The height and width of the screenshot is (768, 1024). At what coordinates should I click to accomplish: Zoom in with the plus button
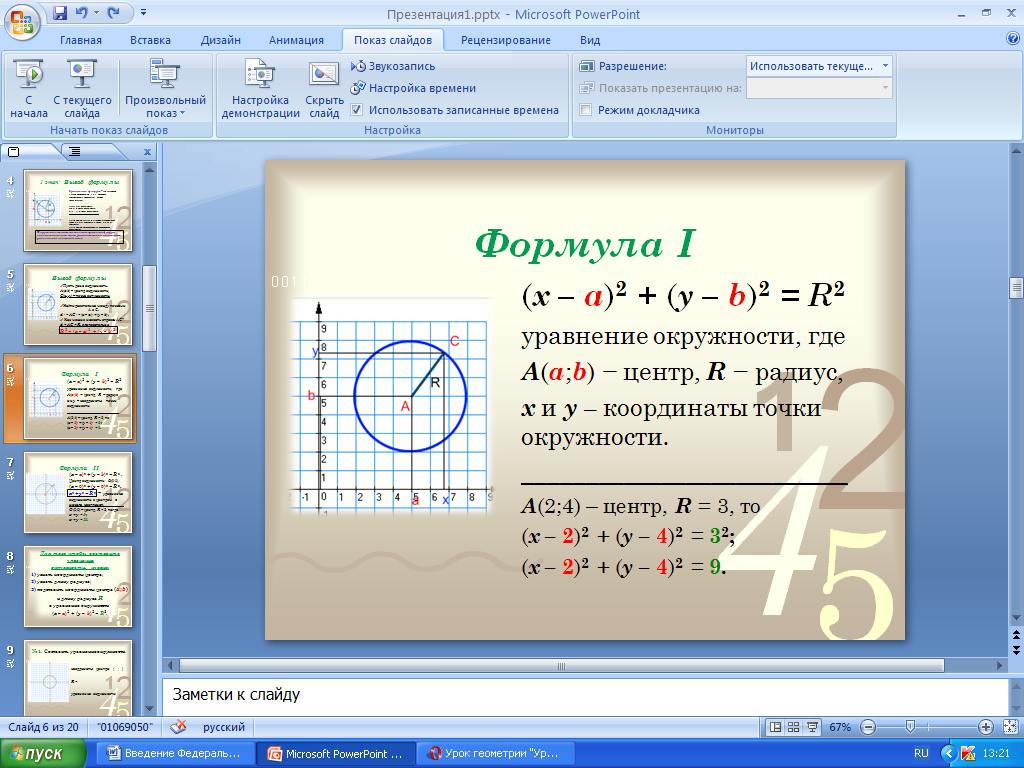(986, 727)
